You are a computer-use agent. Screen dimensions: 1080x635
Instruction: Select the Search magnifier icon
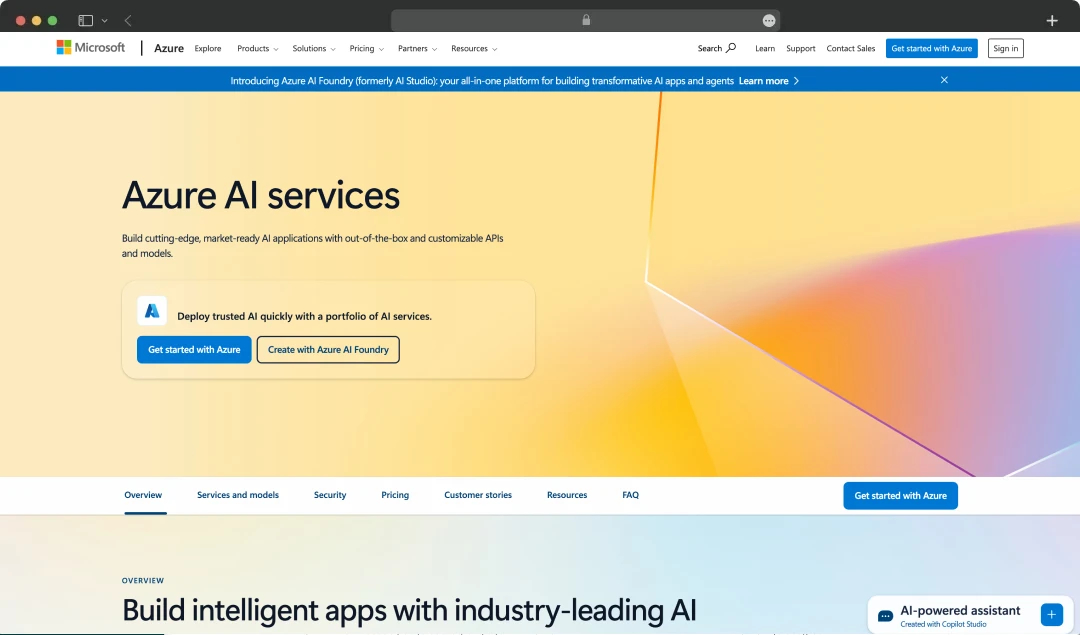(x=731, y=48)
